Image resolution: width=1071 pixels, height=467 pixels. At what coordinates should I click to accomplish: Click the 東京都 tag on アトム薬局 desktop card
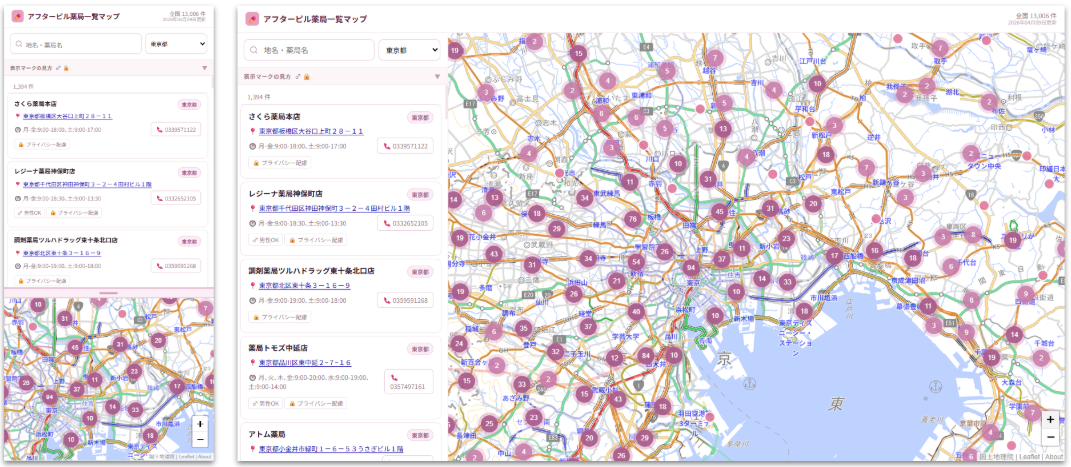point(420,435)
